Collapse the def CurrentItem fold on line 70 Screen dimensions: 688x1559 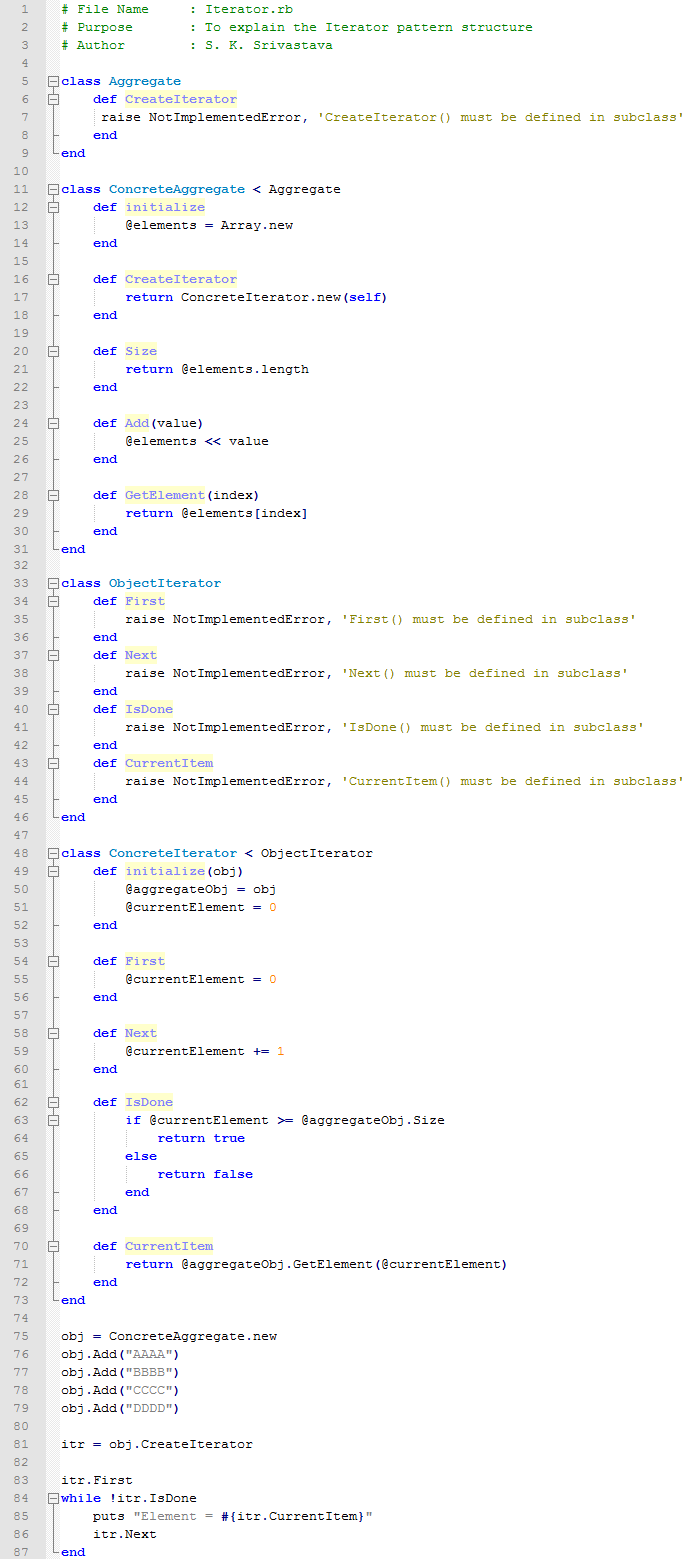point(52,1247)
